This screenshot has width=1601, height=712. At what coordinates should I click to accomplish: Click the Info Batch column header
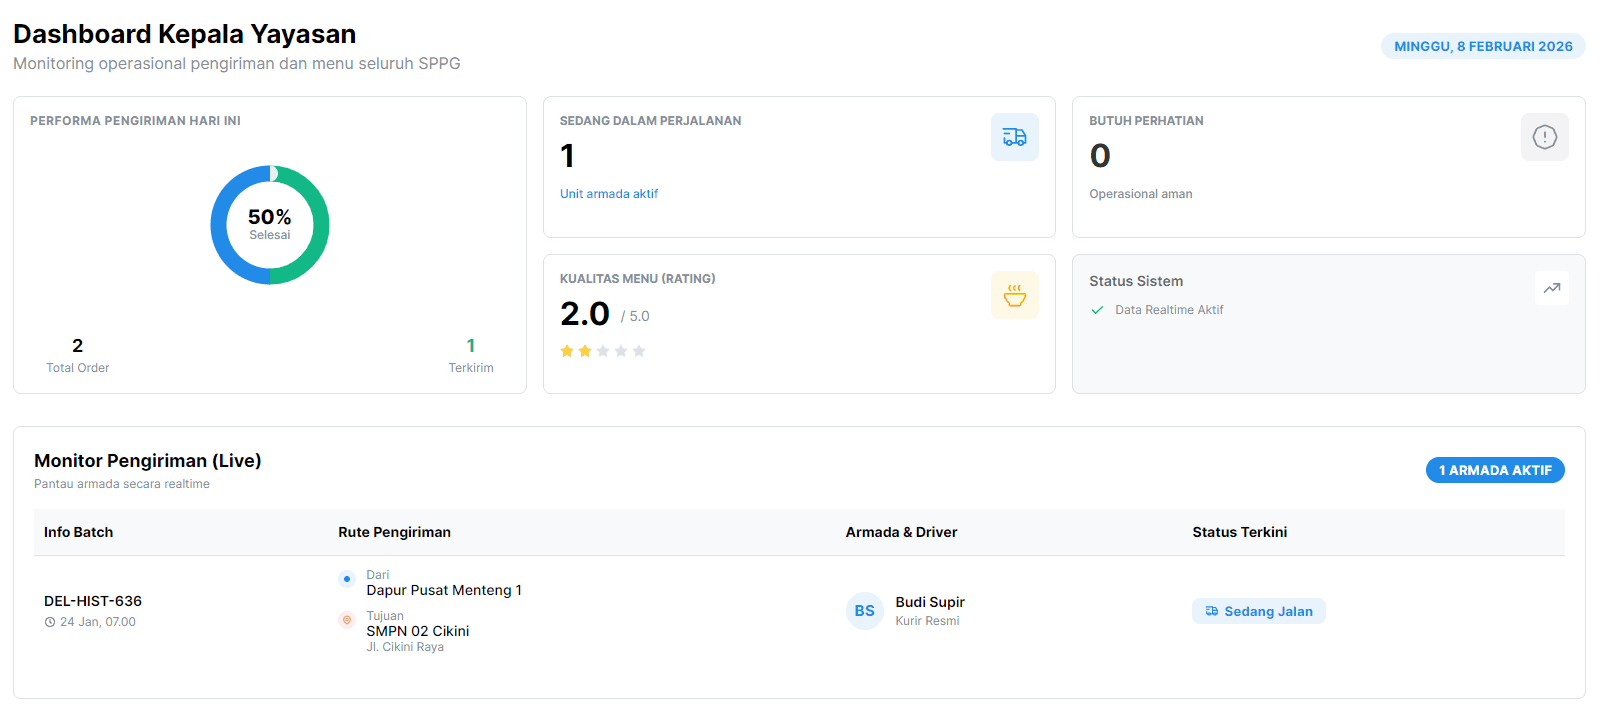(78, 532)
